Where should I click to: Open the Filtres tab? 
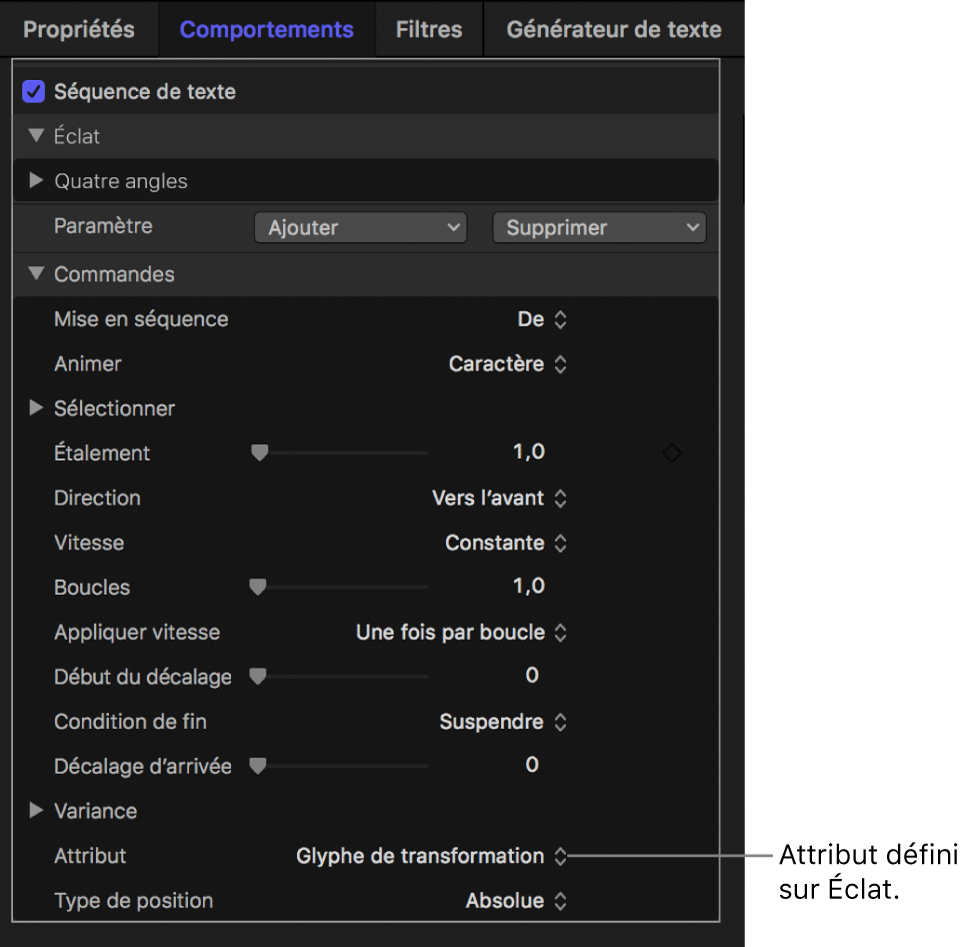[x=428, y=29]
